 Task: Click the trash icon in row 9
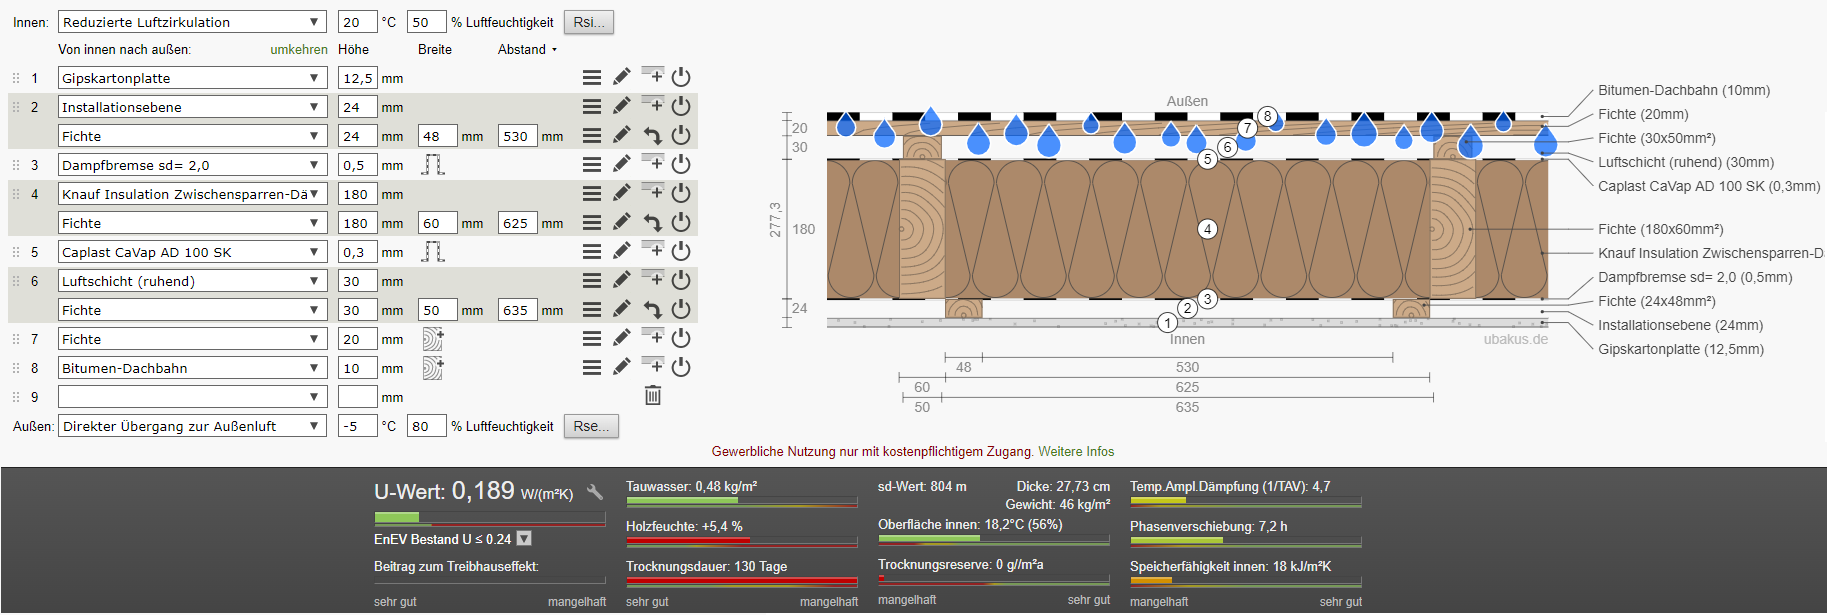click(653, 396)
